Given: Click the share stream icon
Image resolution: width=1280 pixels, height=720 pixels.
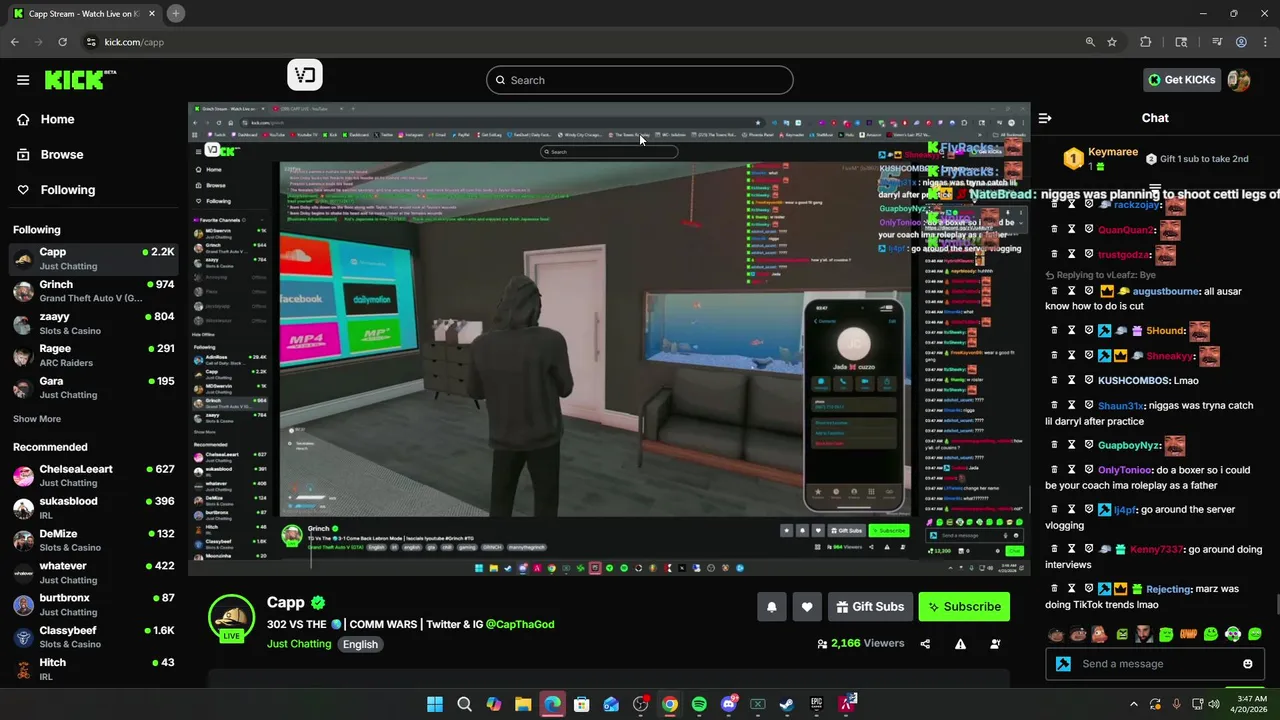Looking at the screenshot, I should coord(925,644).
